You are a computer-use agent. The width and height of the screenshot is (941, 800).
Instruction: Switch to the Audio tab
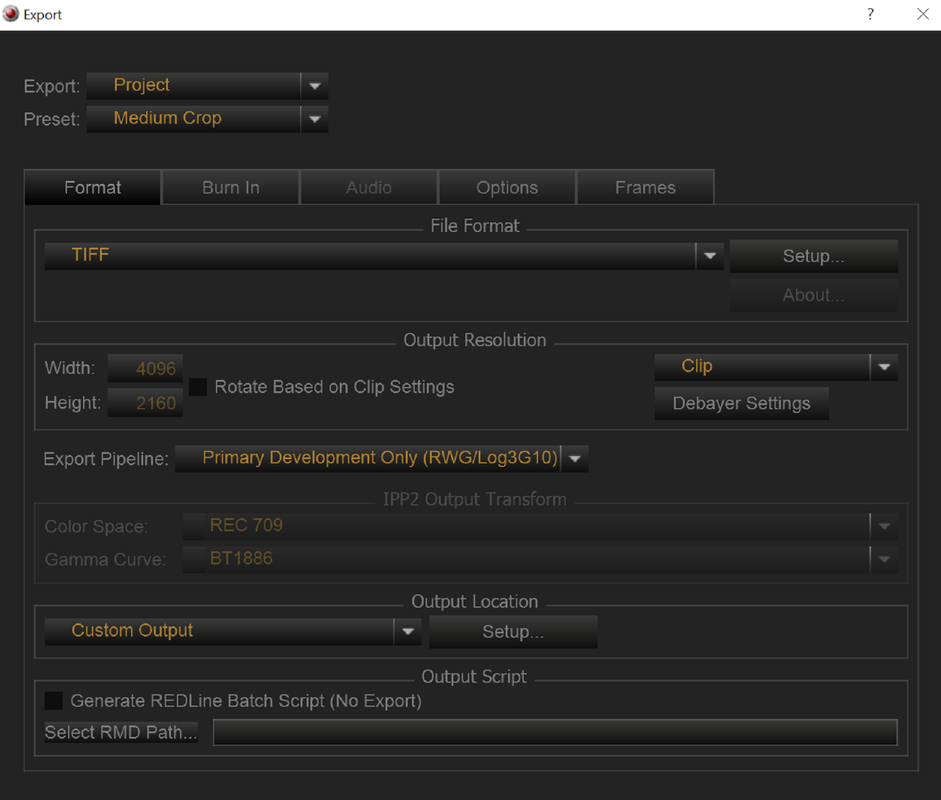[368, 187]
